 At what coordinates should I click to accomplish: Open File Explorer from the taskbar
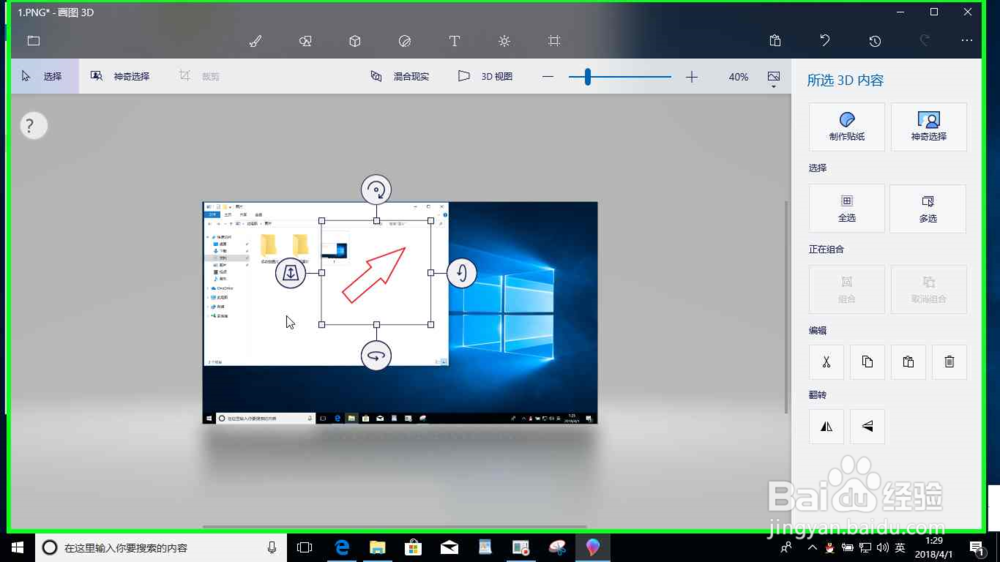pos(378,547)
